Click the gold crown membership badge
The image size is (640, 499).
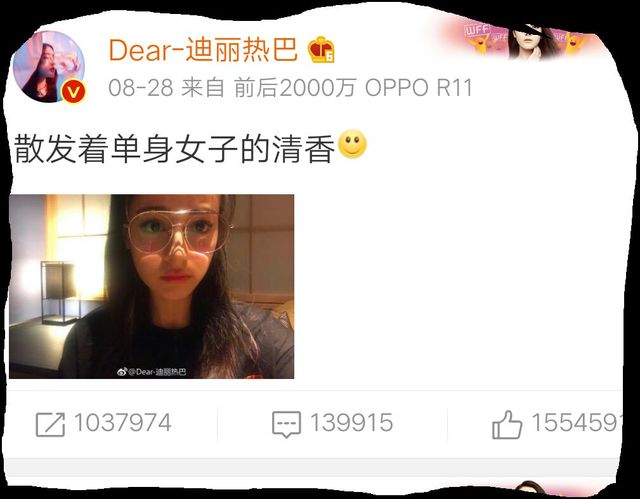(321, 50)
